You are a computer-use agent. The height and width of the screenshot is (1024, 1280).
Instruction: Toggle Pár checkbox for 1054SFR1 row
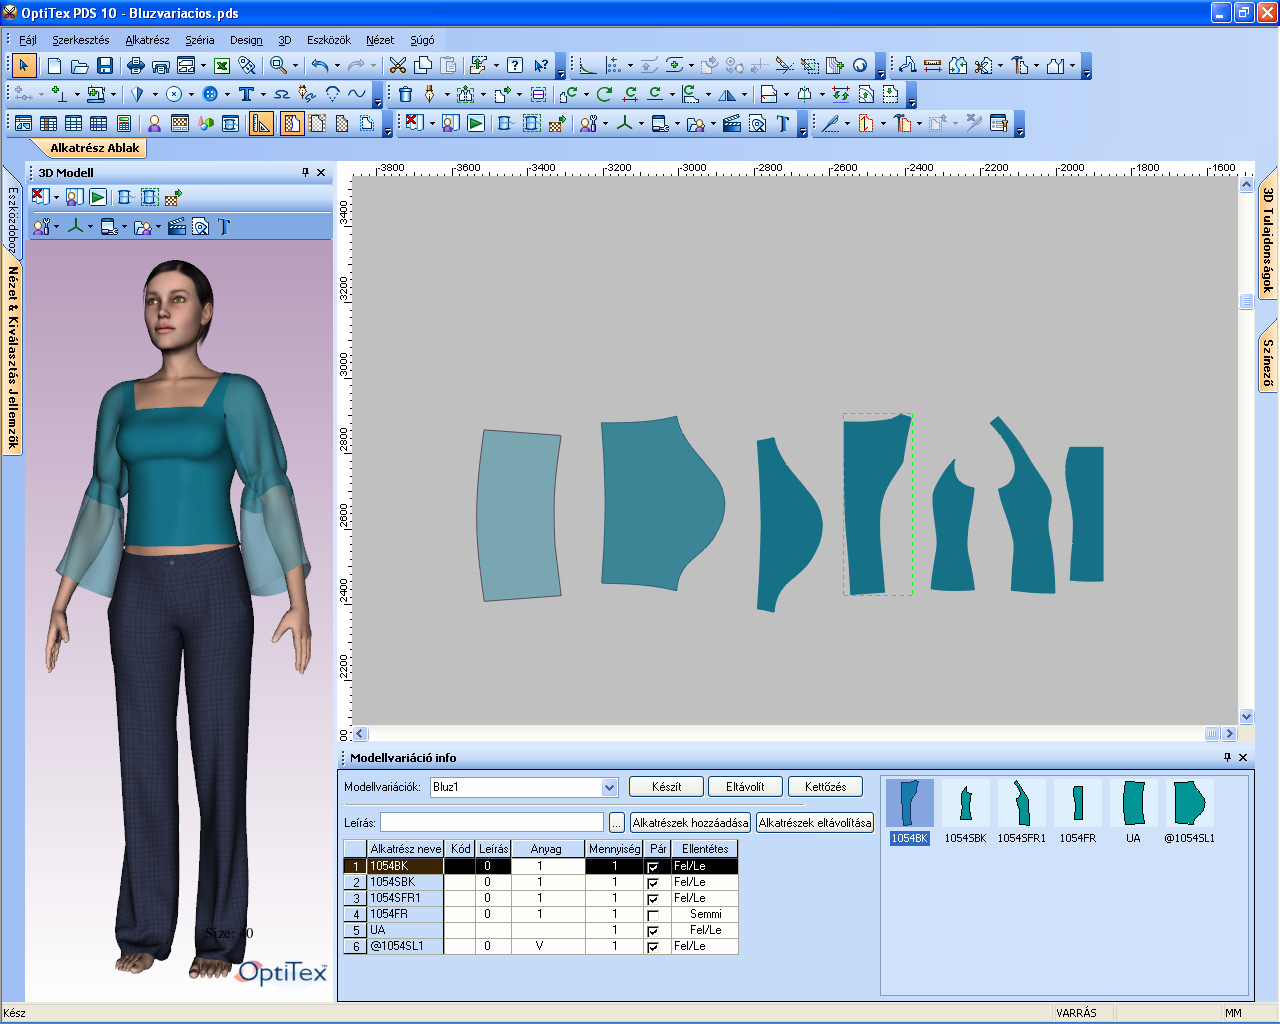tap(653, 899)
